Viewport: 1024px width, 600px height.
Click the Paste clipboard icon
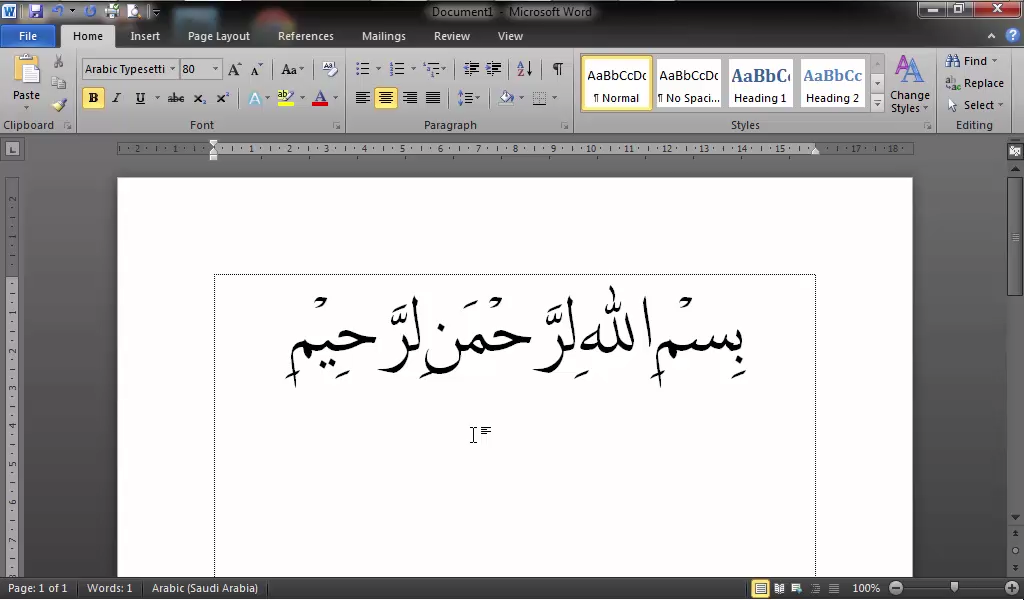pyautogui.click(x=26, y=71)
